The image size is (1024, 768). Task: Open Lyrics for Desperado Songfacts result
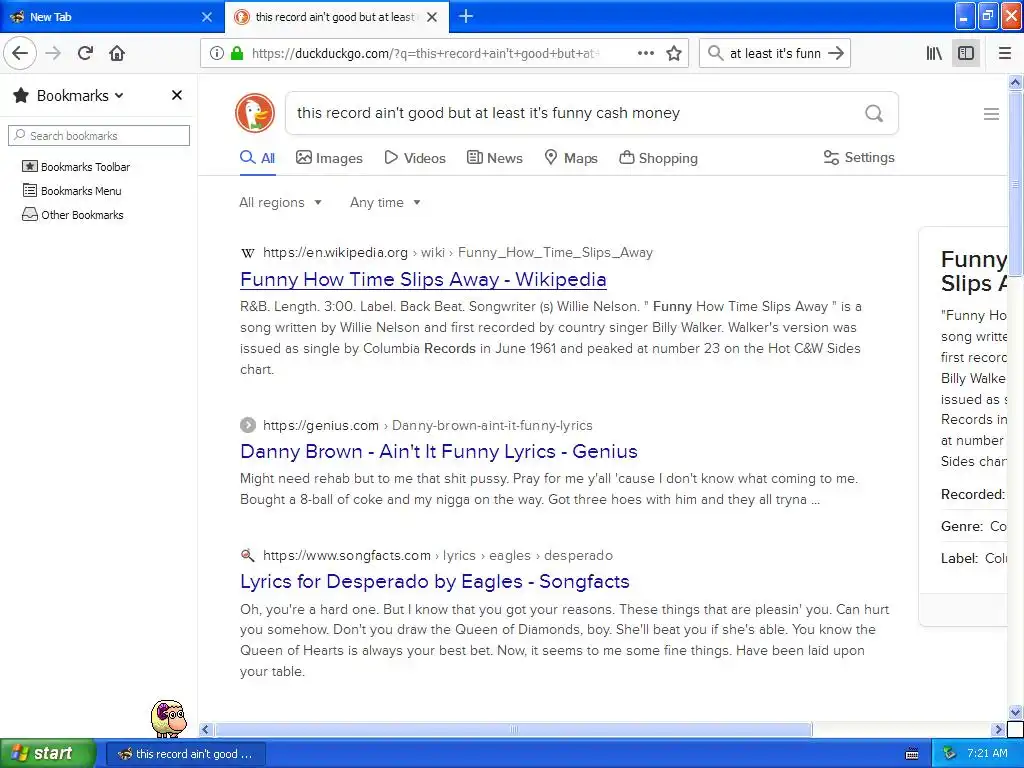click(x=435, y=581)
